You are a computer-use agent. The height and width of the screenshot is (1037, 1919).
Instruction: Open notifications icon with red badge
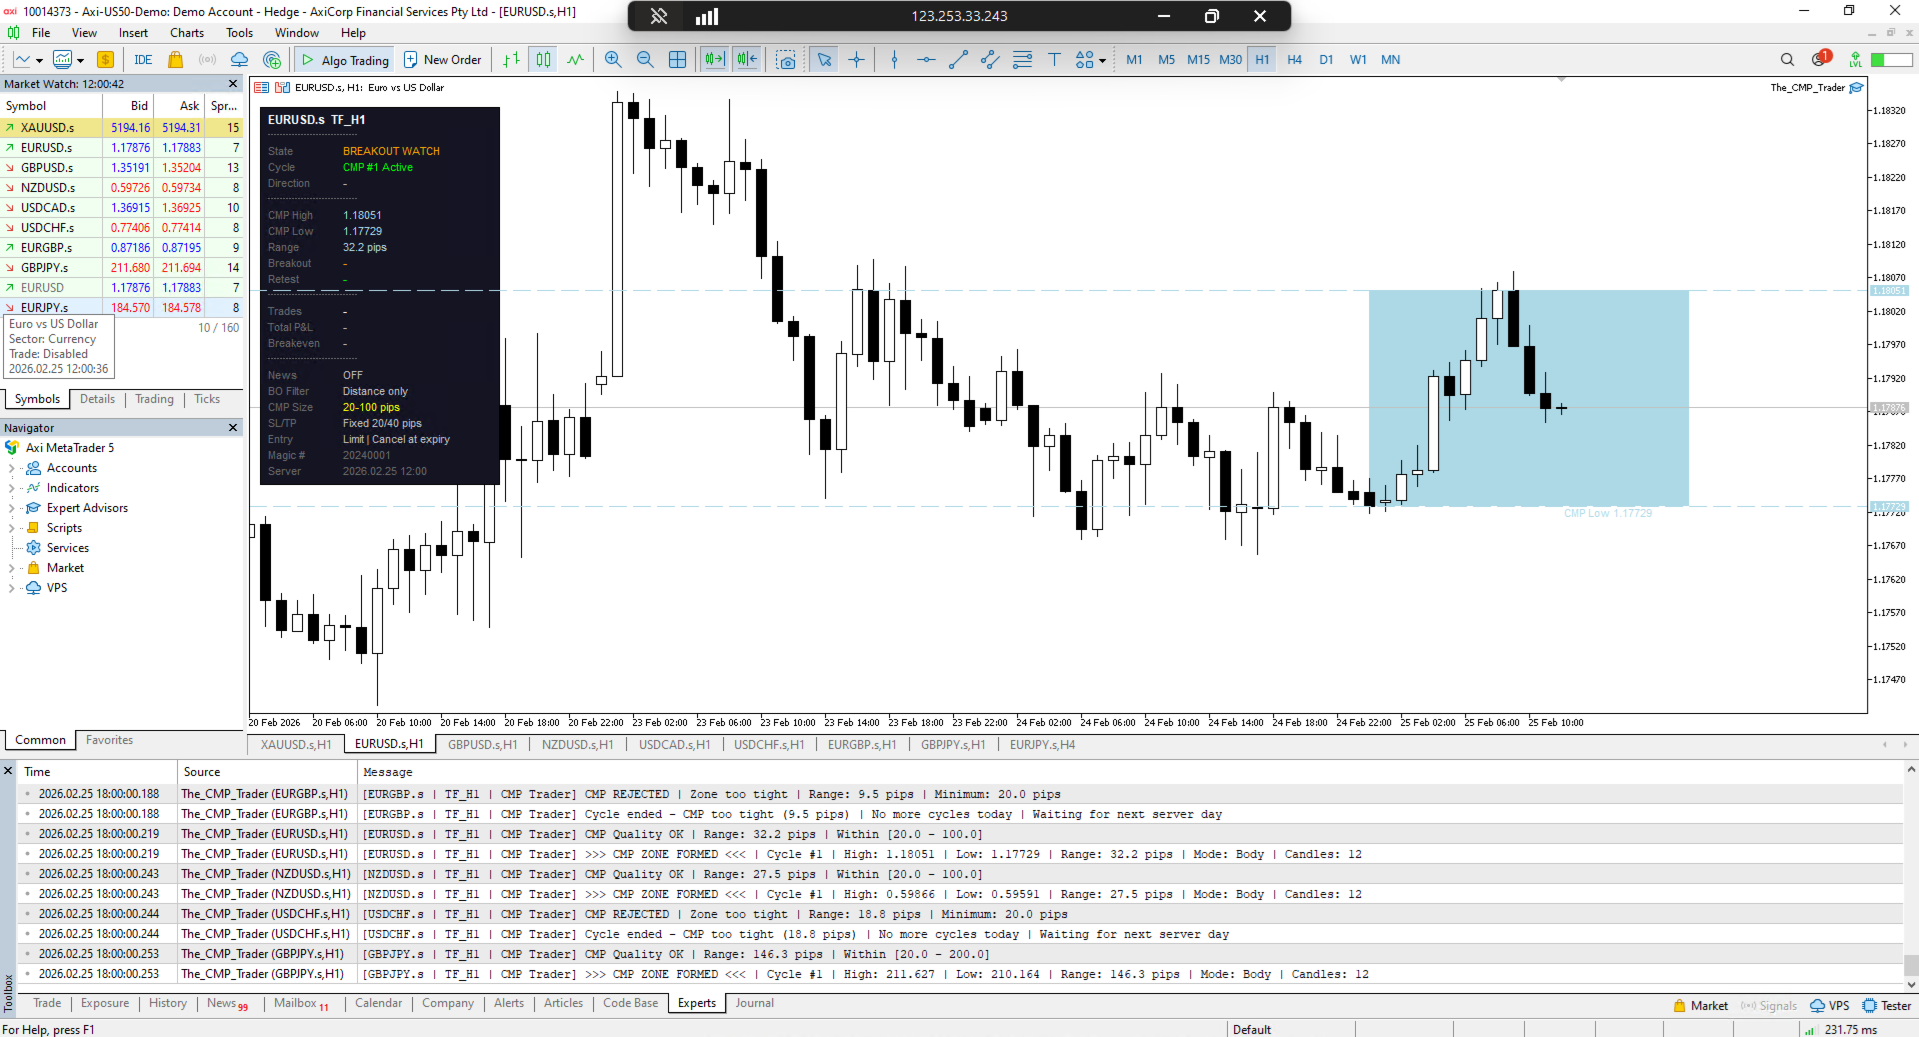point(1820,59)
